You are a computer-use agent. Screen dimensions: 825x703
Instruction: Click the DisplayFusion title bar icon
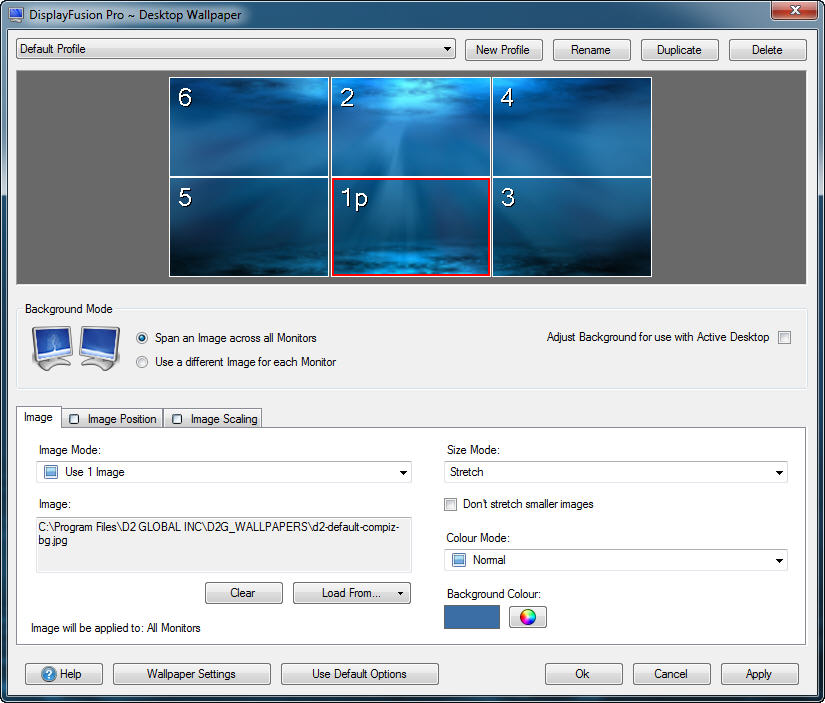pyautogui.click(x=15, y=15)
